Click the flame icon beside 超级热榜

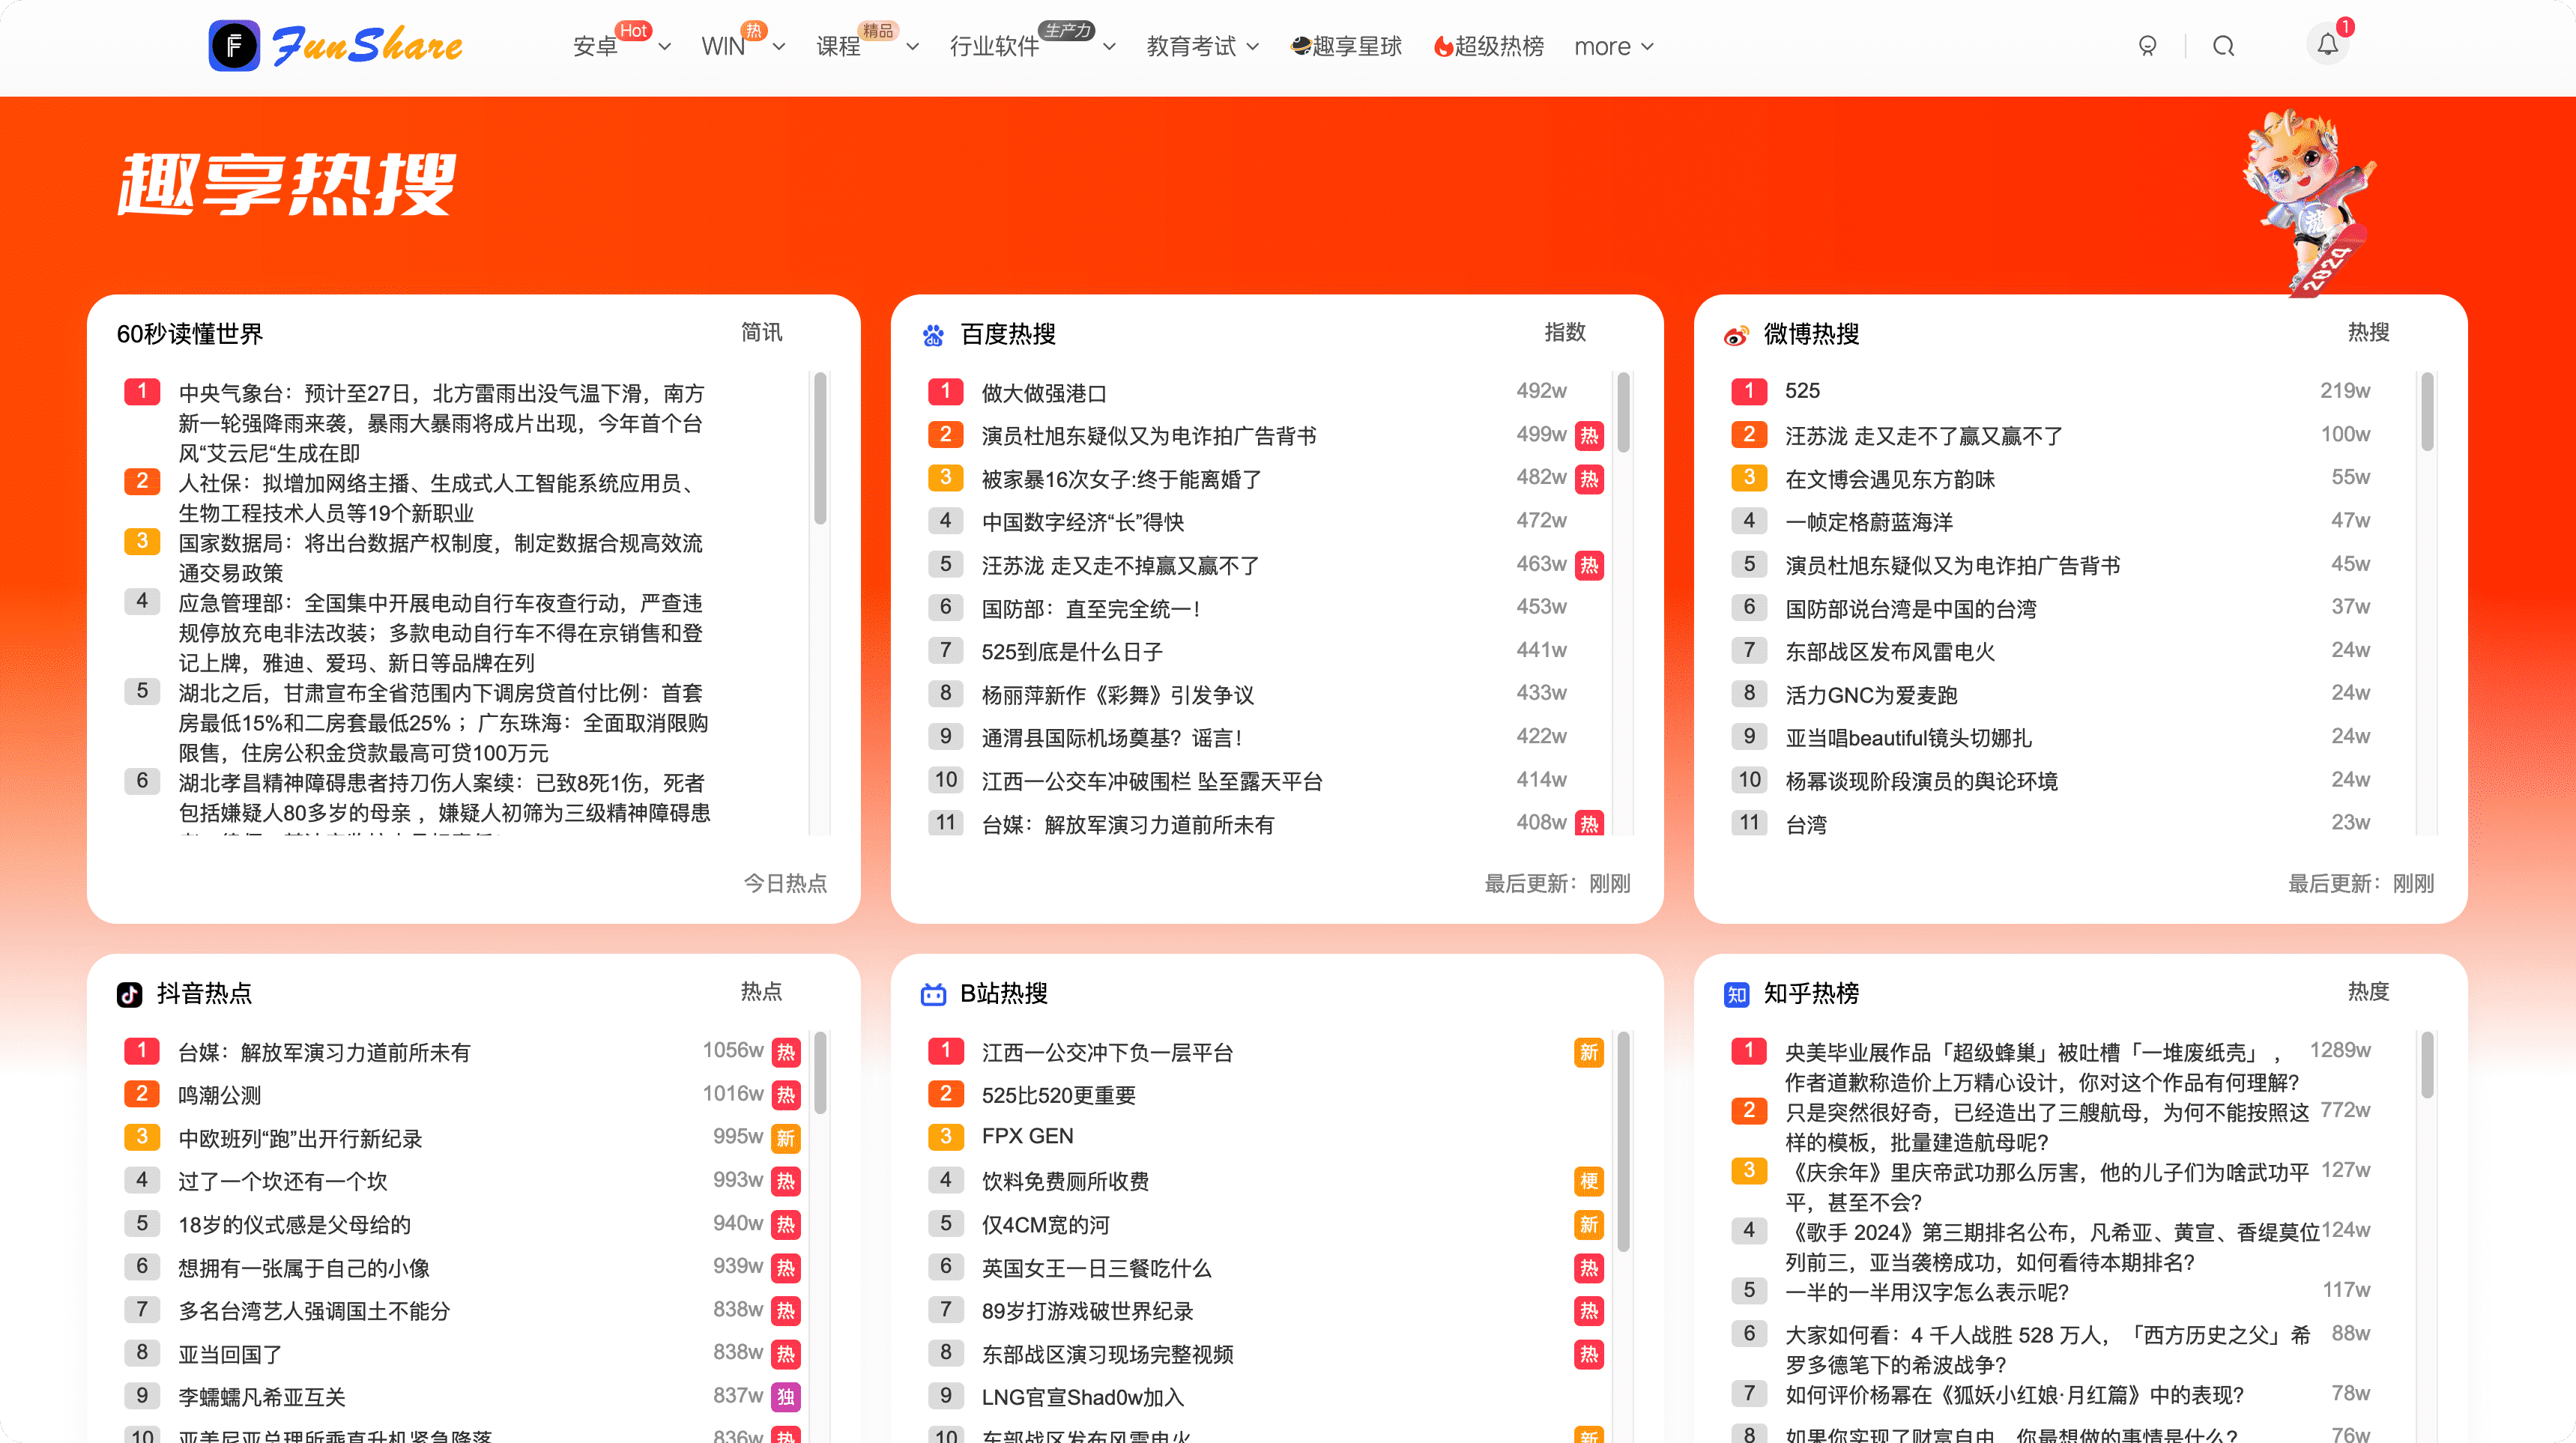(x=1443, y=46)
